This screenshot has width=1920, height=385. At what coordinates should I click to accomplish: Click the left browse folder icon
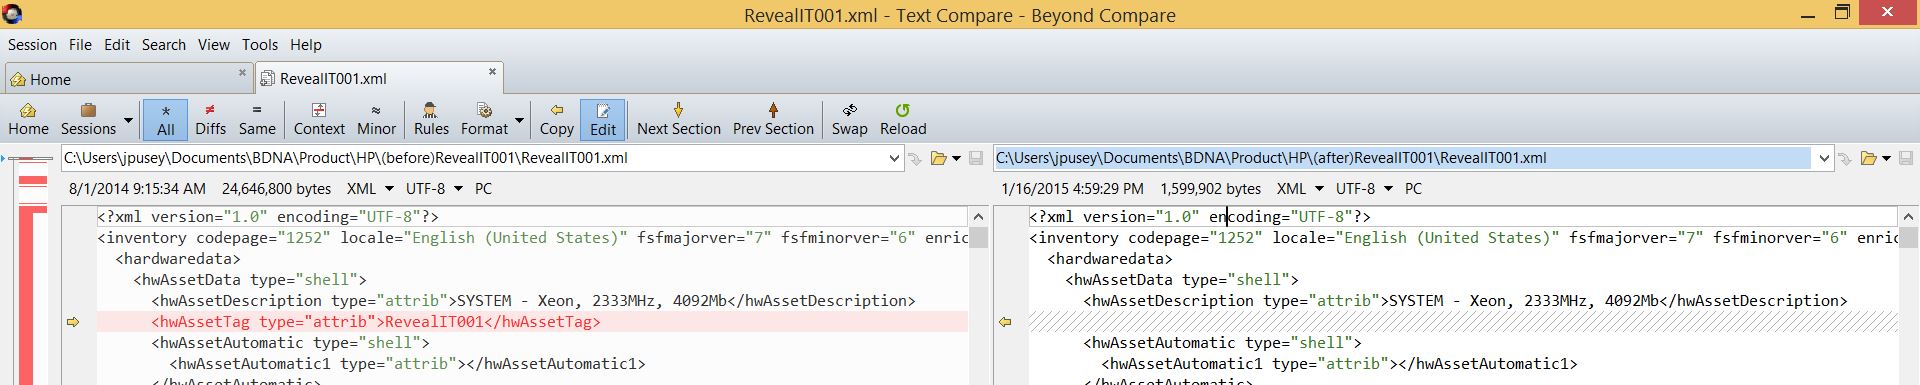[x=938, y=158]
